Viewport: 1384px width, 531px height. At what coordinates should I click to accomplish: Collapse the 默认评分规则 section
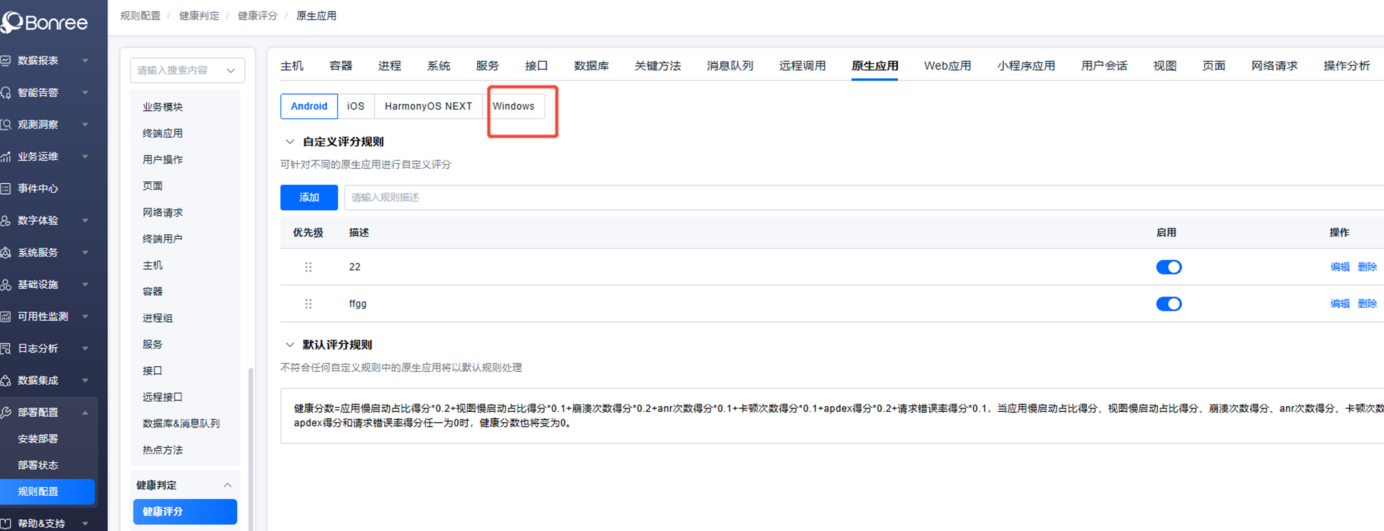[x=290, y=345]
